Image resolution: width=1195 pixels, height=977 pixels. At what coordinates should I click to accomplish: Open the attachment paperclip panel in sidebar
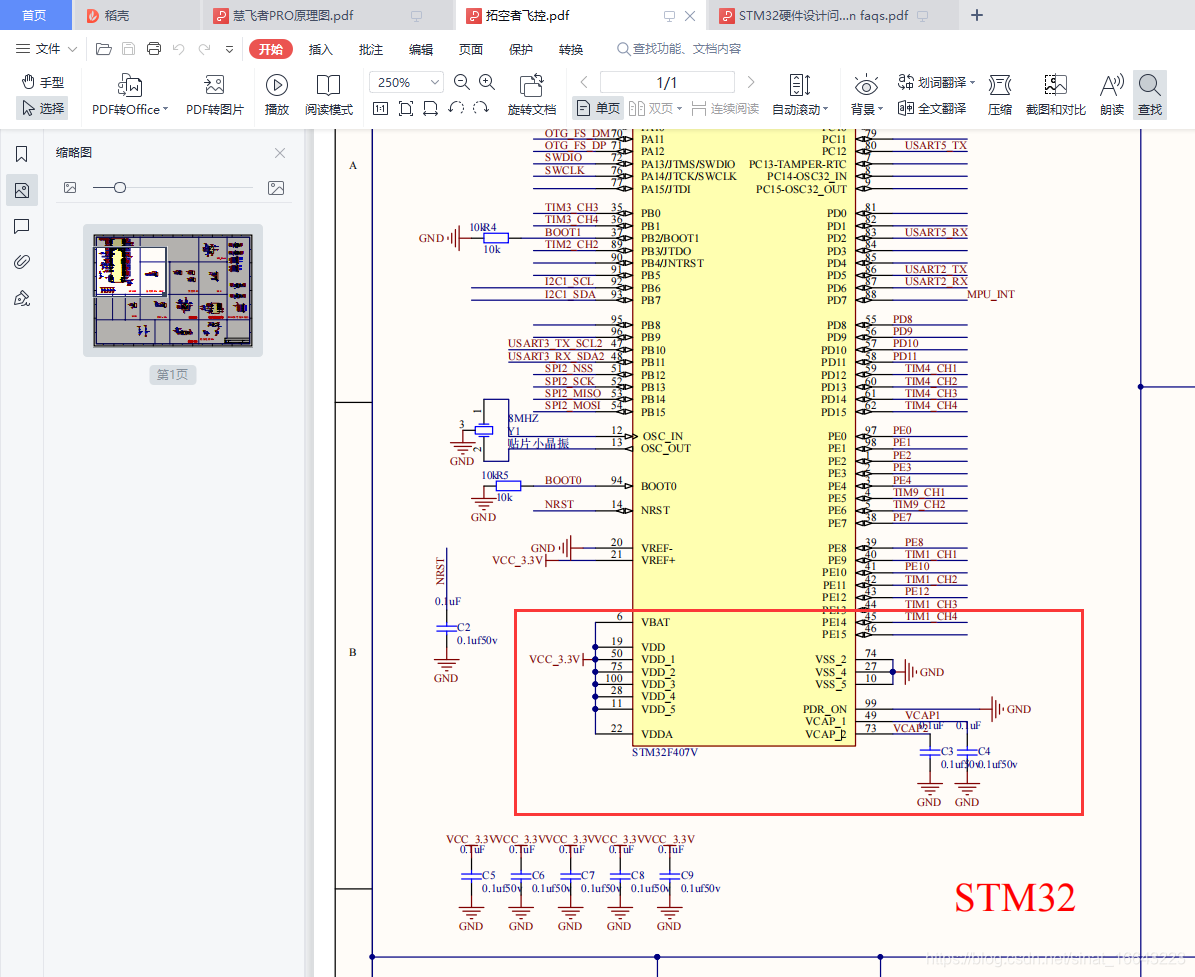click(22, 261)
